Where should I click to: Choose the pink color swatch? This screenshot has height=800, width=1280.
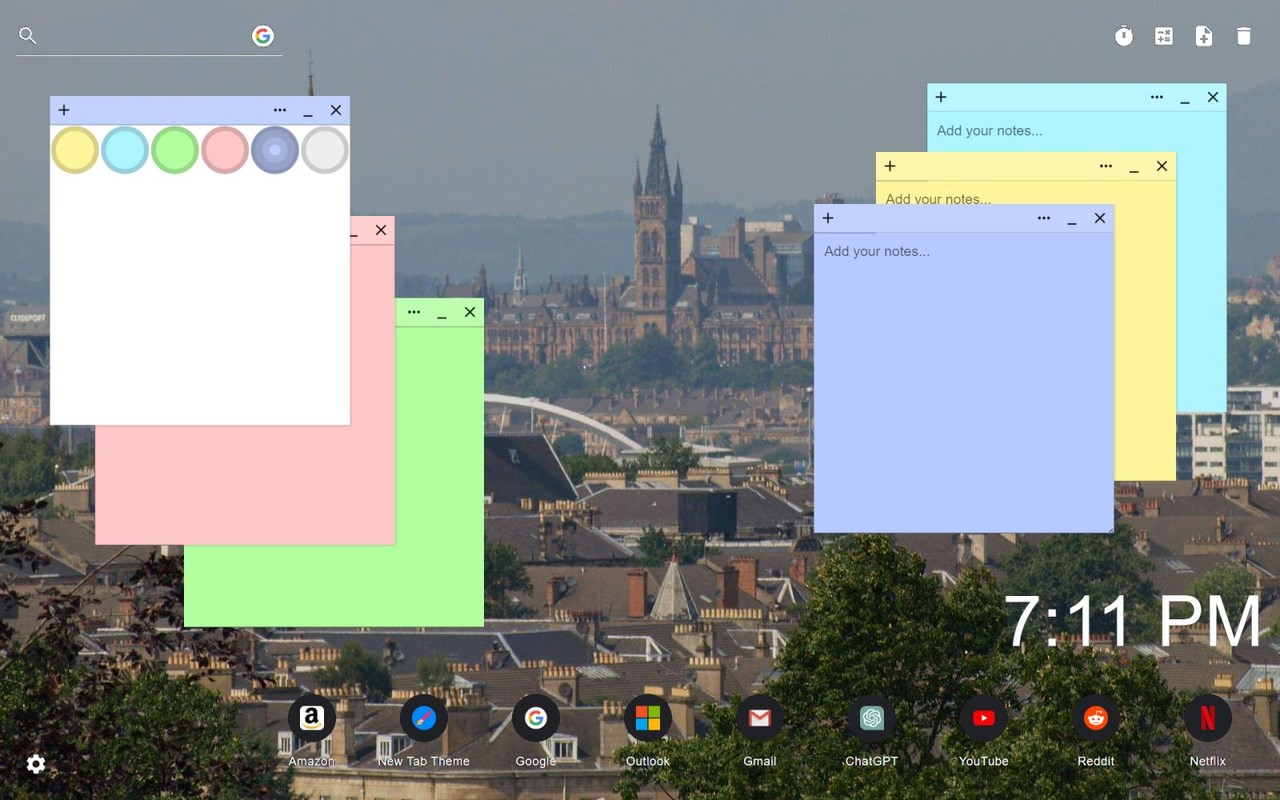coord(225,150)
